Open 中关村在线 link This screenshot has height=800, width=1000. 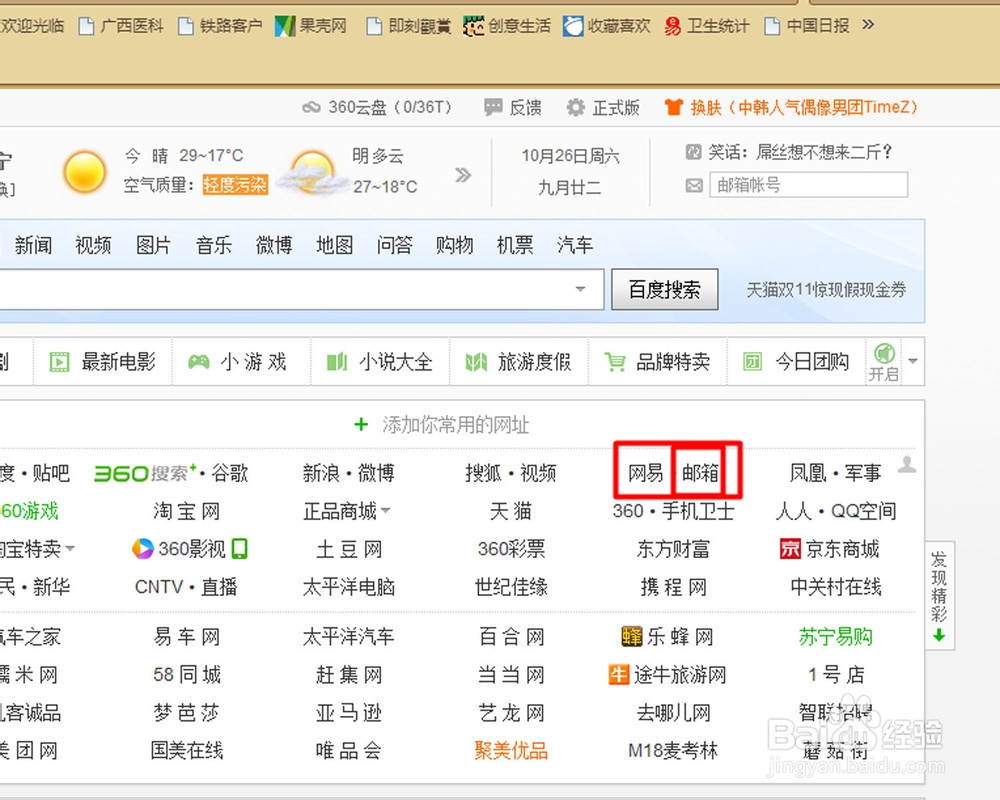click(835, 587)
